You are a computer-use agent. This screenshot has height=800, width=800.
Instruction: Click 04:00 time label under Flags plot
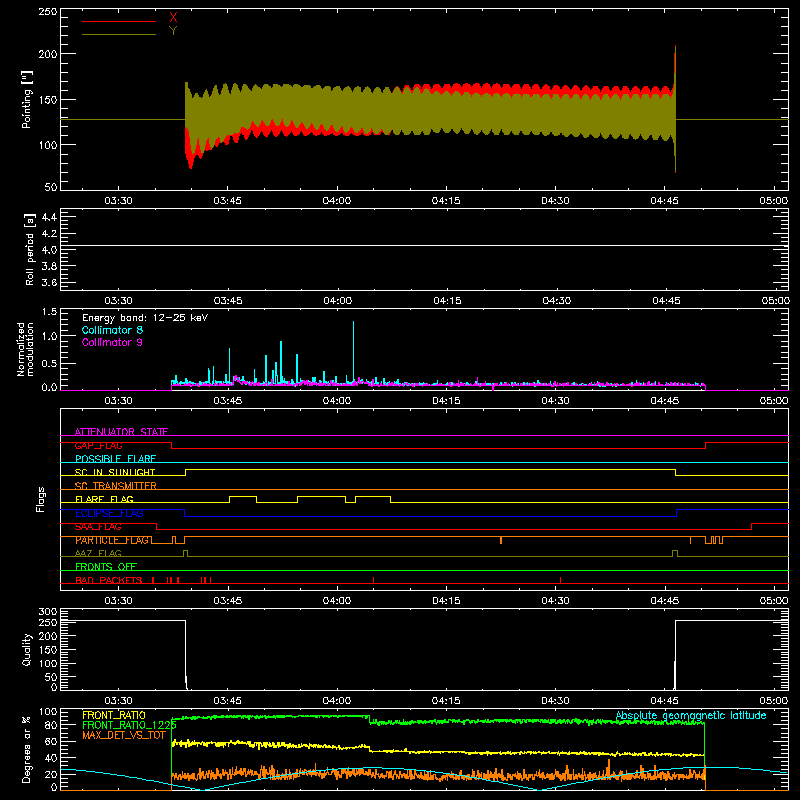[x=337, y=601]
